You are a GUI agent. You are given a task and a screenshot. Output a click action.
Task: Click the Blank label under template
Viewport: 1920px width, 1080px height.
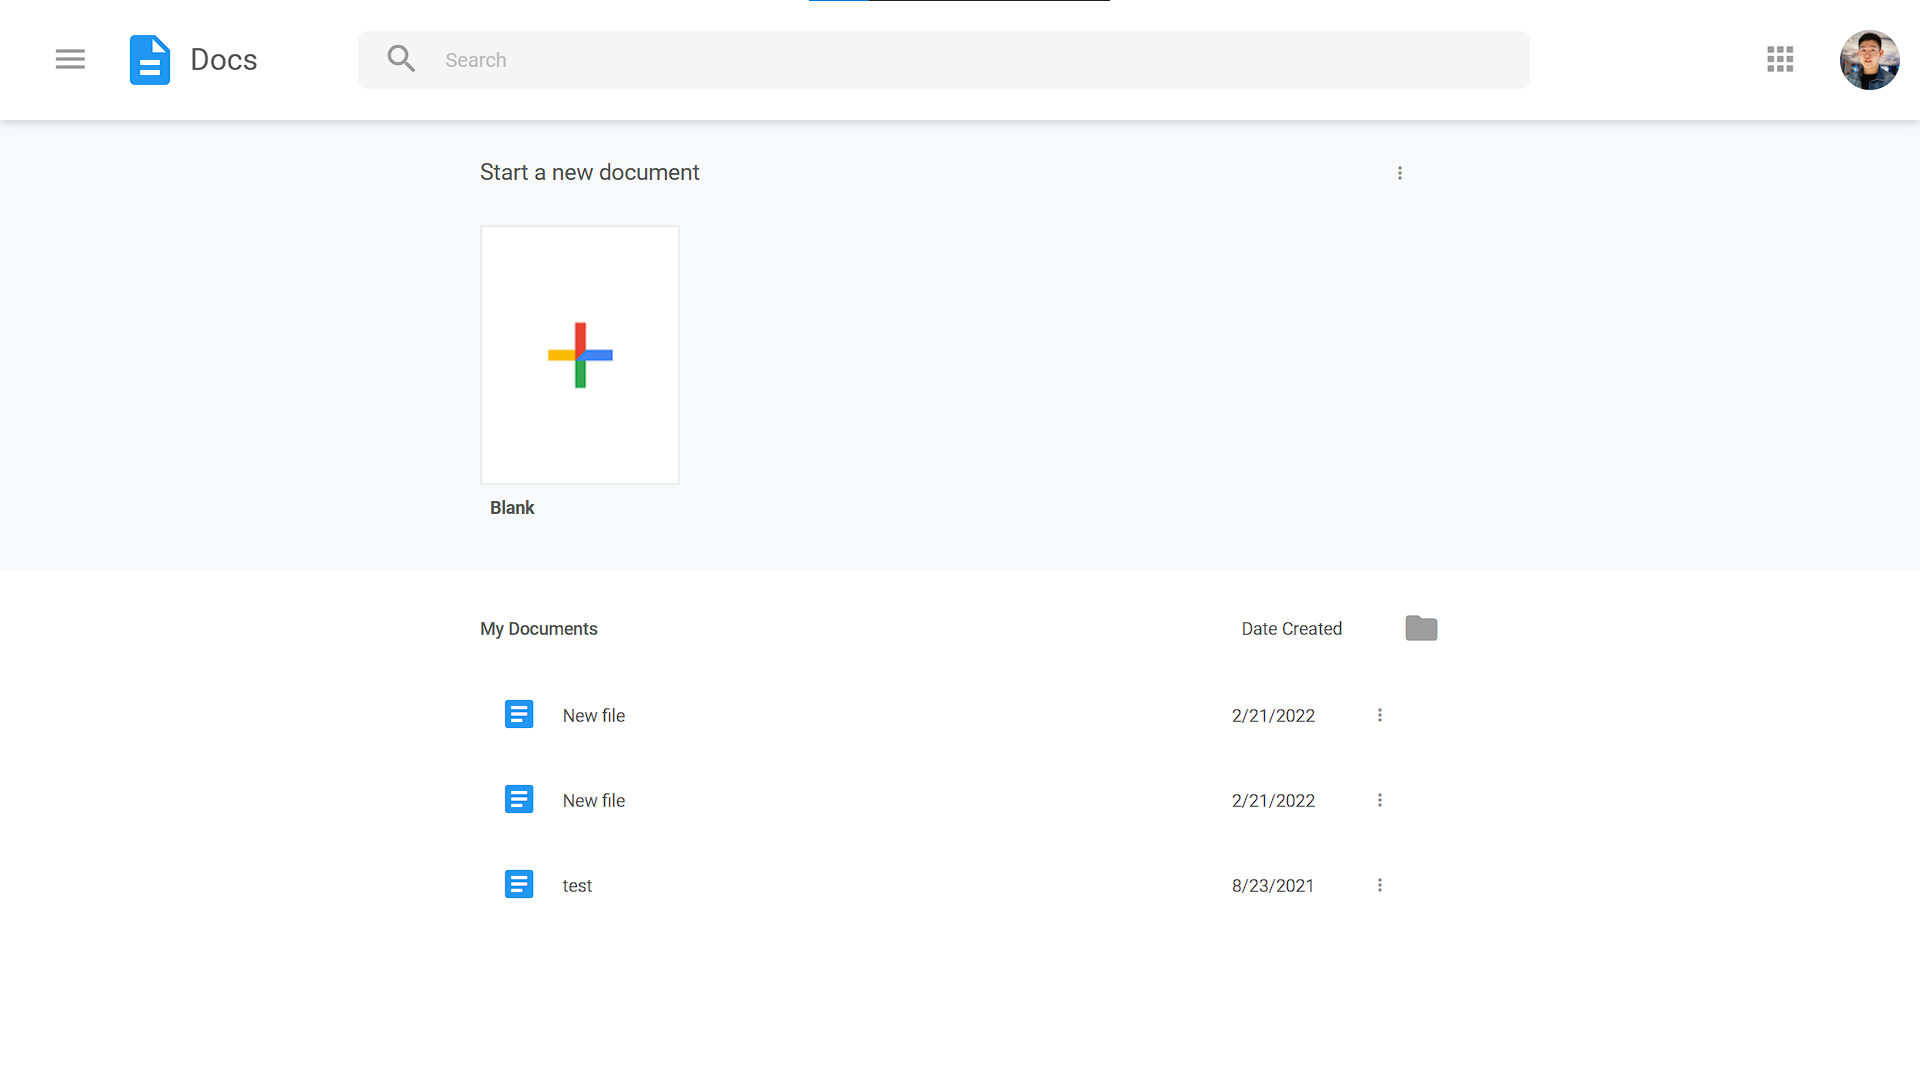512,508
